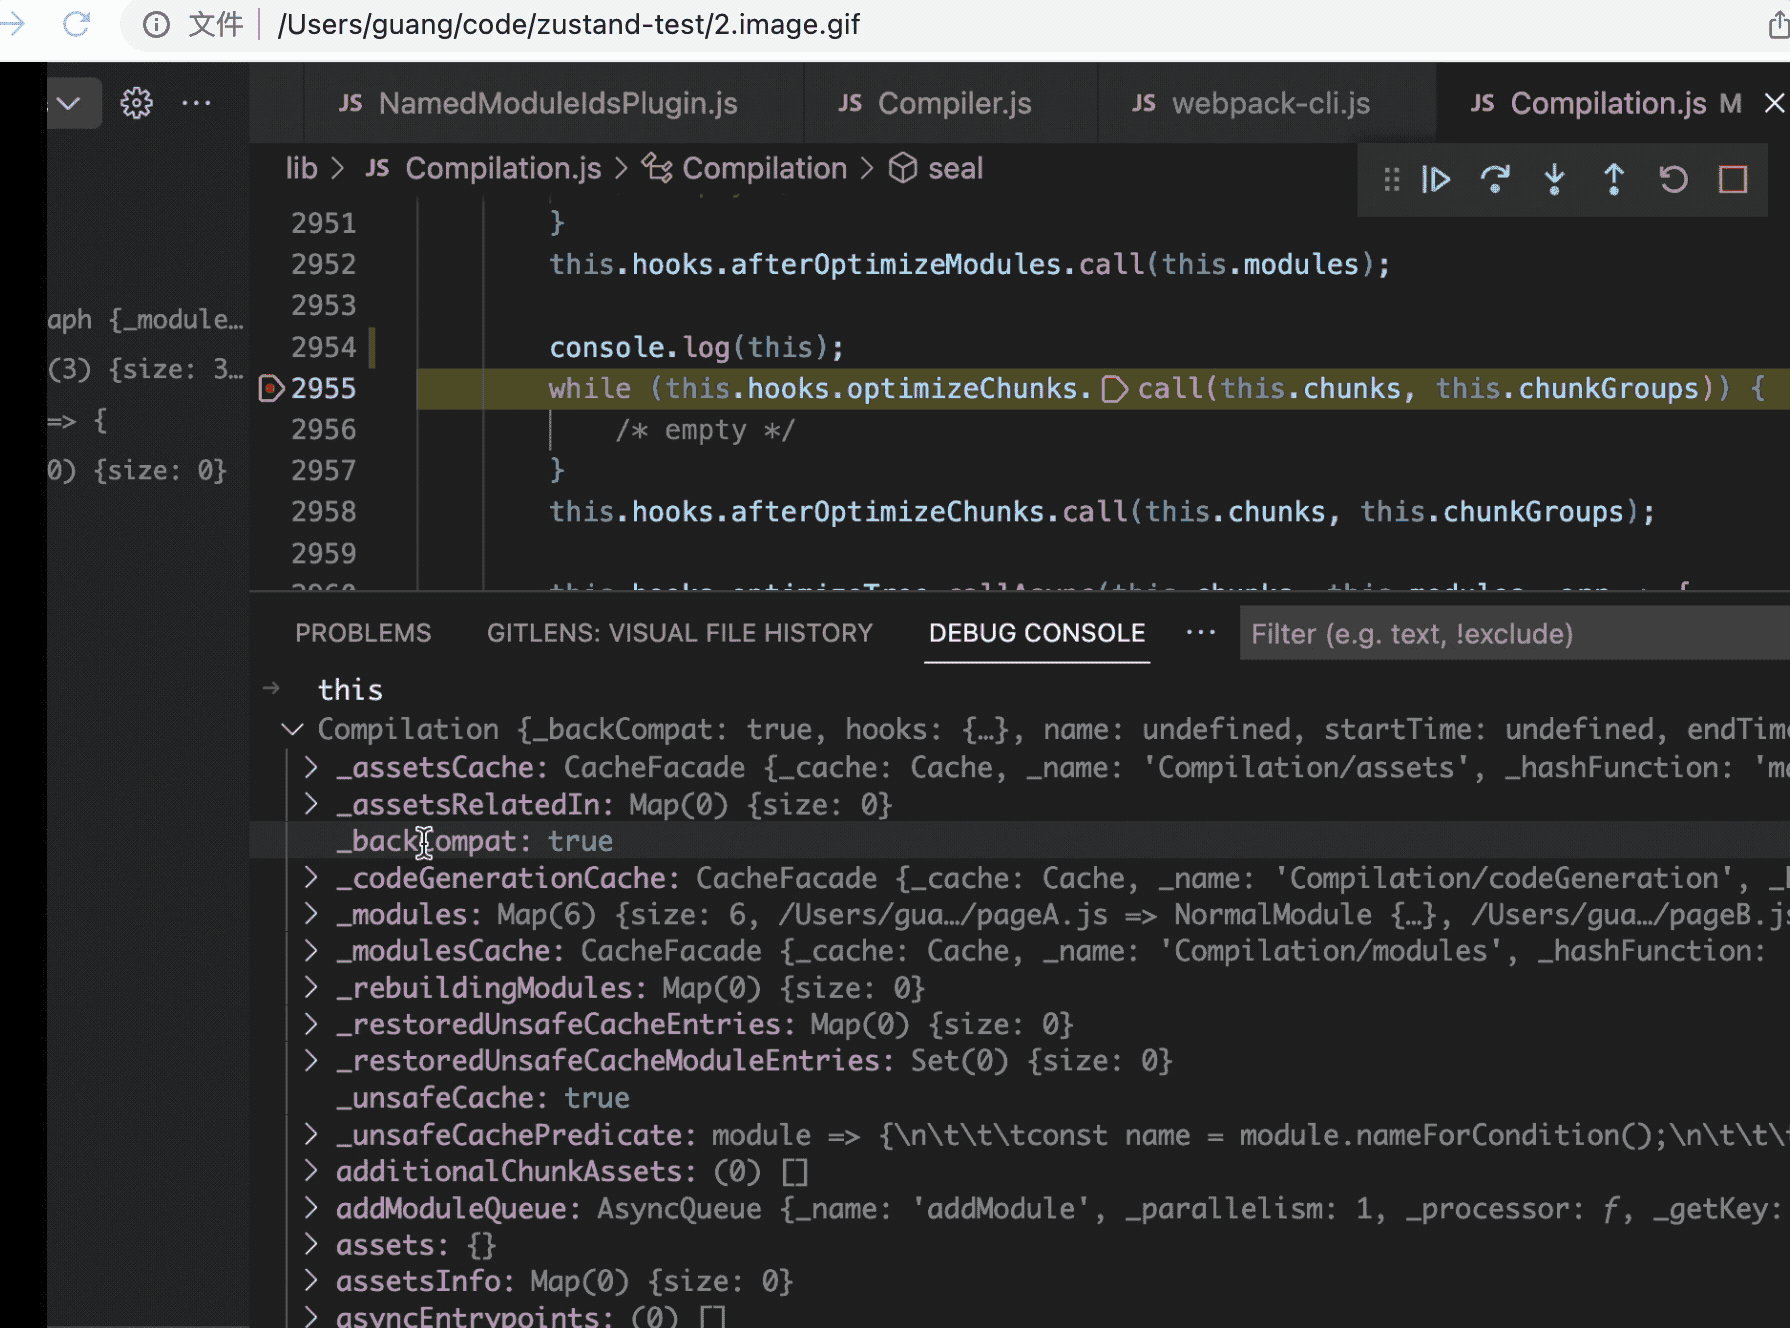The image size is (1790, 1328).
Task: Click the debug Step Over icon
Action: pos(1495,180)
